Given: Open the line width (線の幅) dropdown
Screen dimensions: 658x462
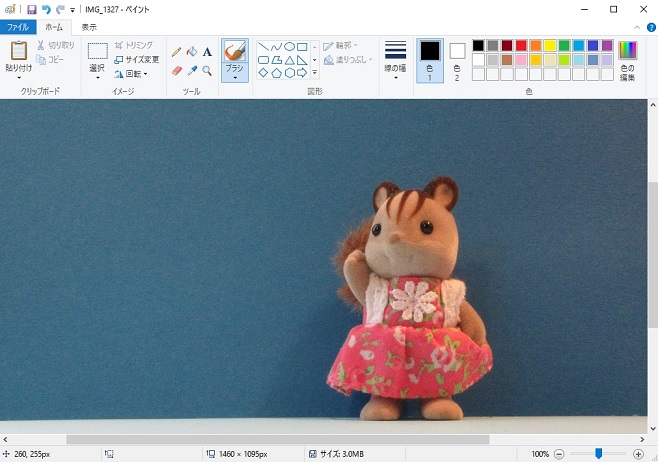Looking at the screenshot, I should 395,60.
